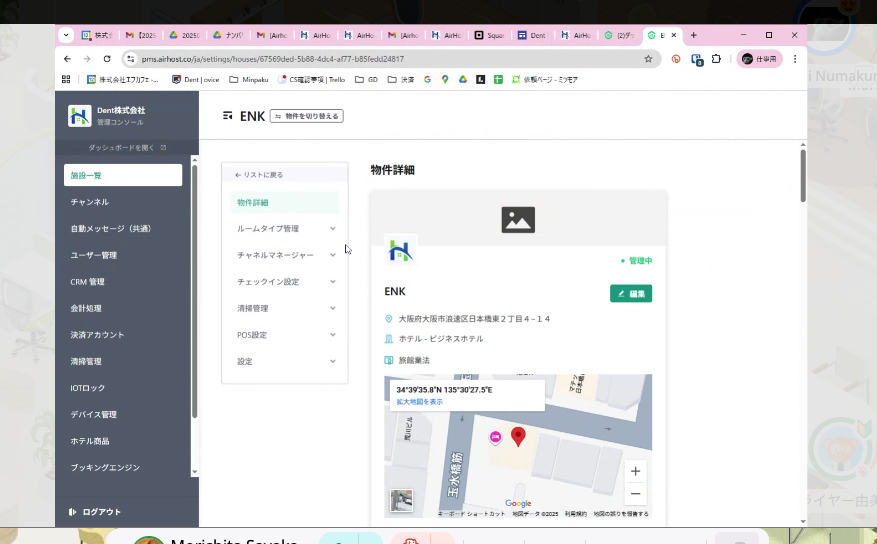The image size is (877, 544).
Task: Click the 物件を切り替える switch property button
Action: coord(307,116)
